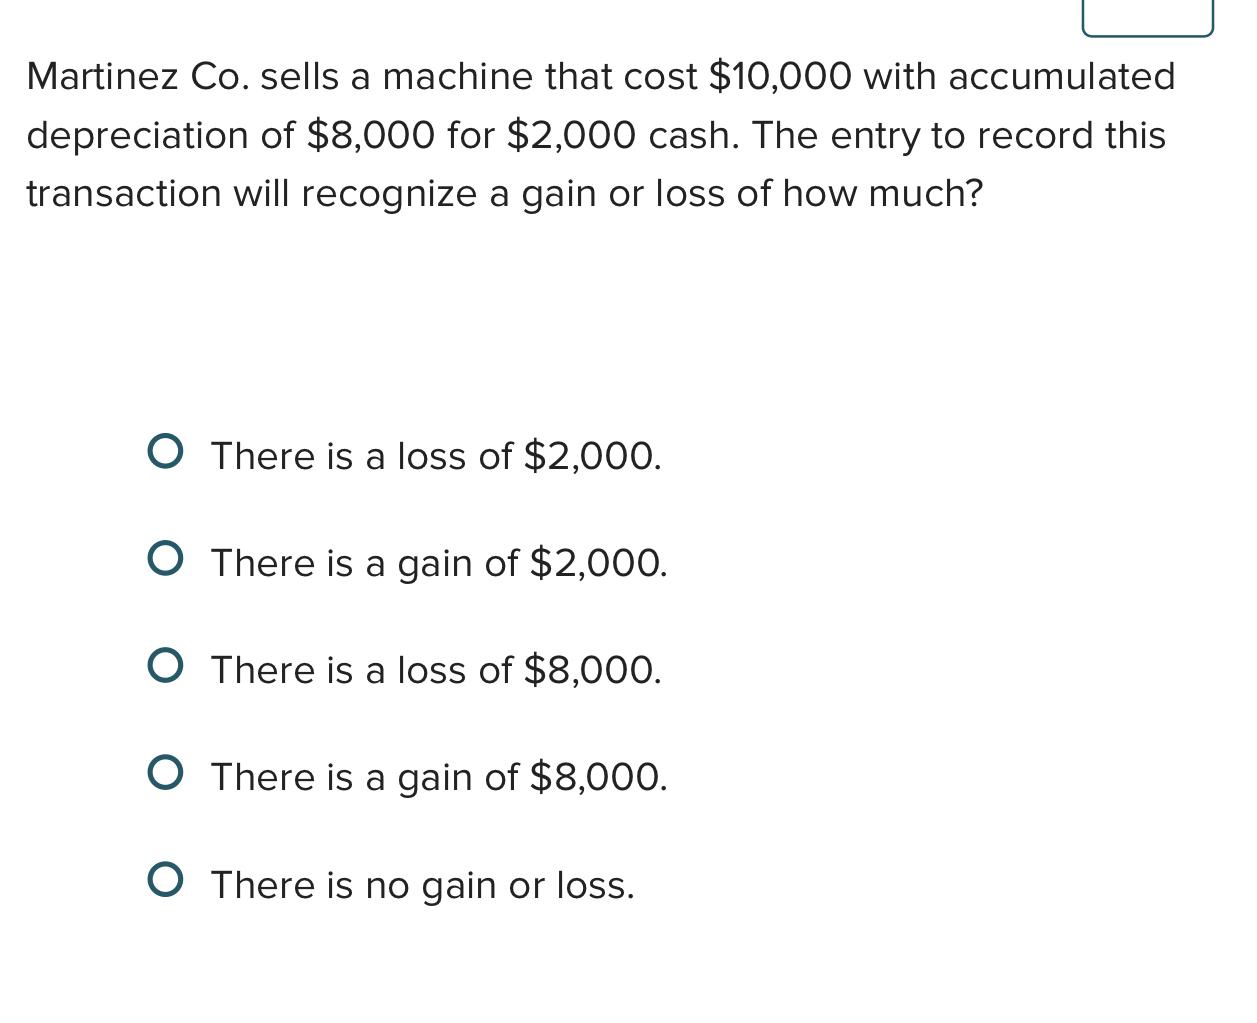Click the rounded button at top right
This screenshot has height=1023, width=1257.
pyautogui.click(x=1147, y=14)
